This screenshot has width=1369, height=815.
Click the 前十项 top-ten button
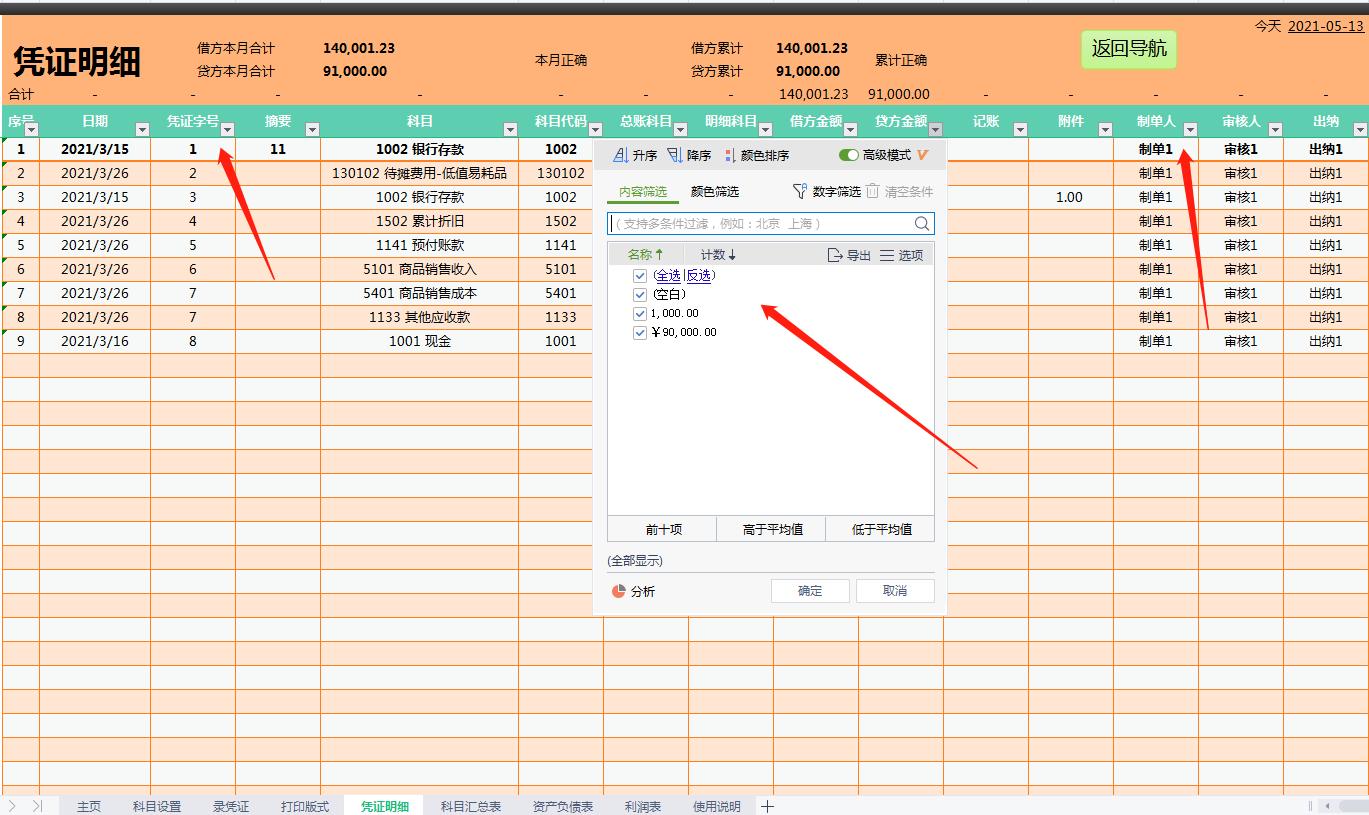663,528
